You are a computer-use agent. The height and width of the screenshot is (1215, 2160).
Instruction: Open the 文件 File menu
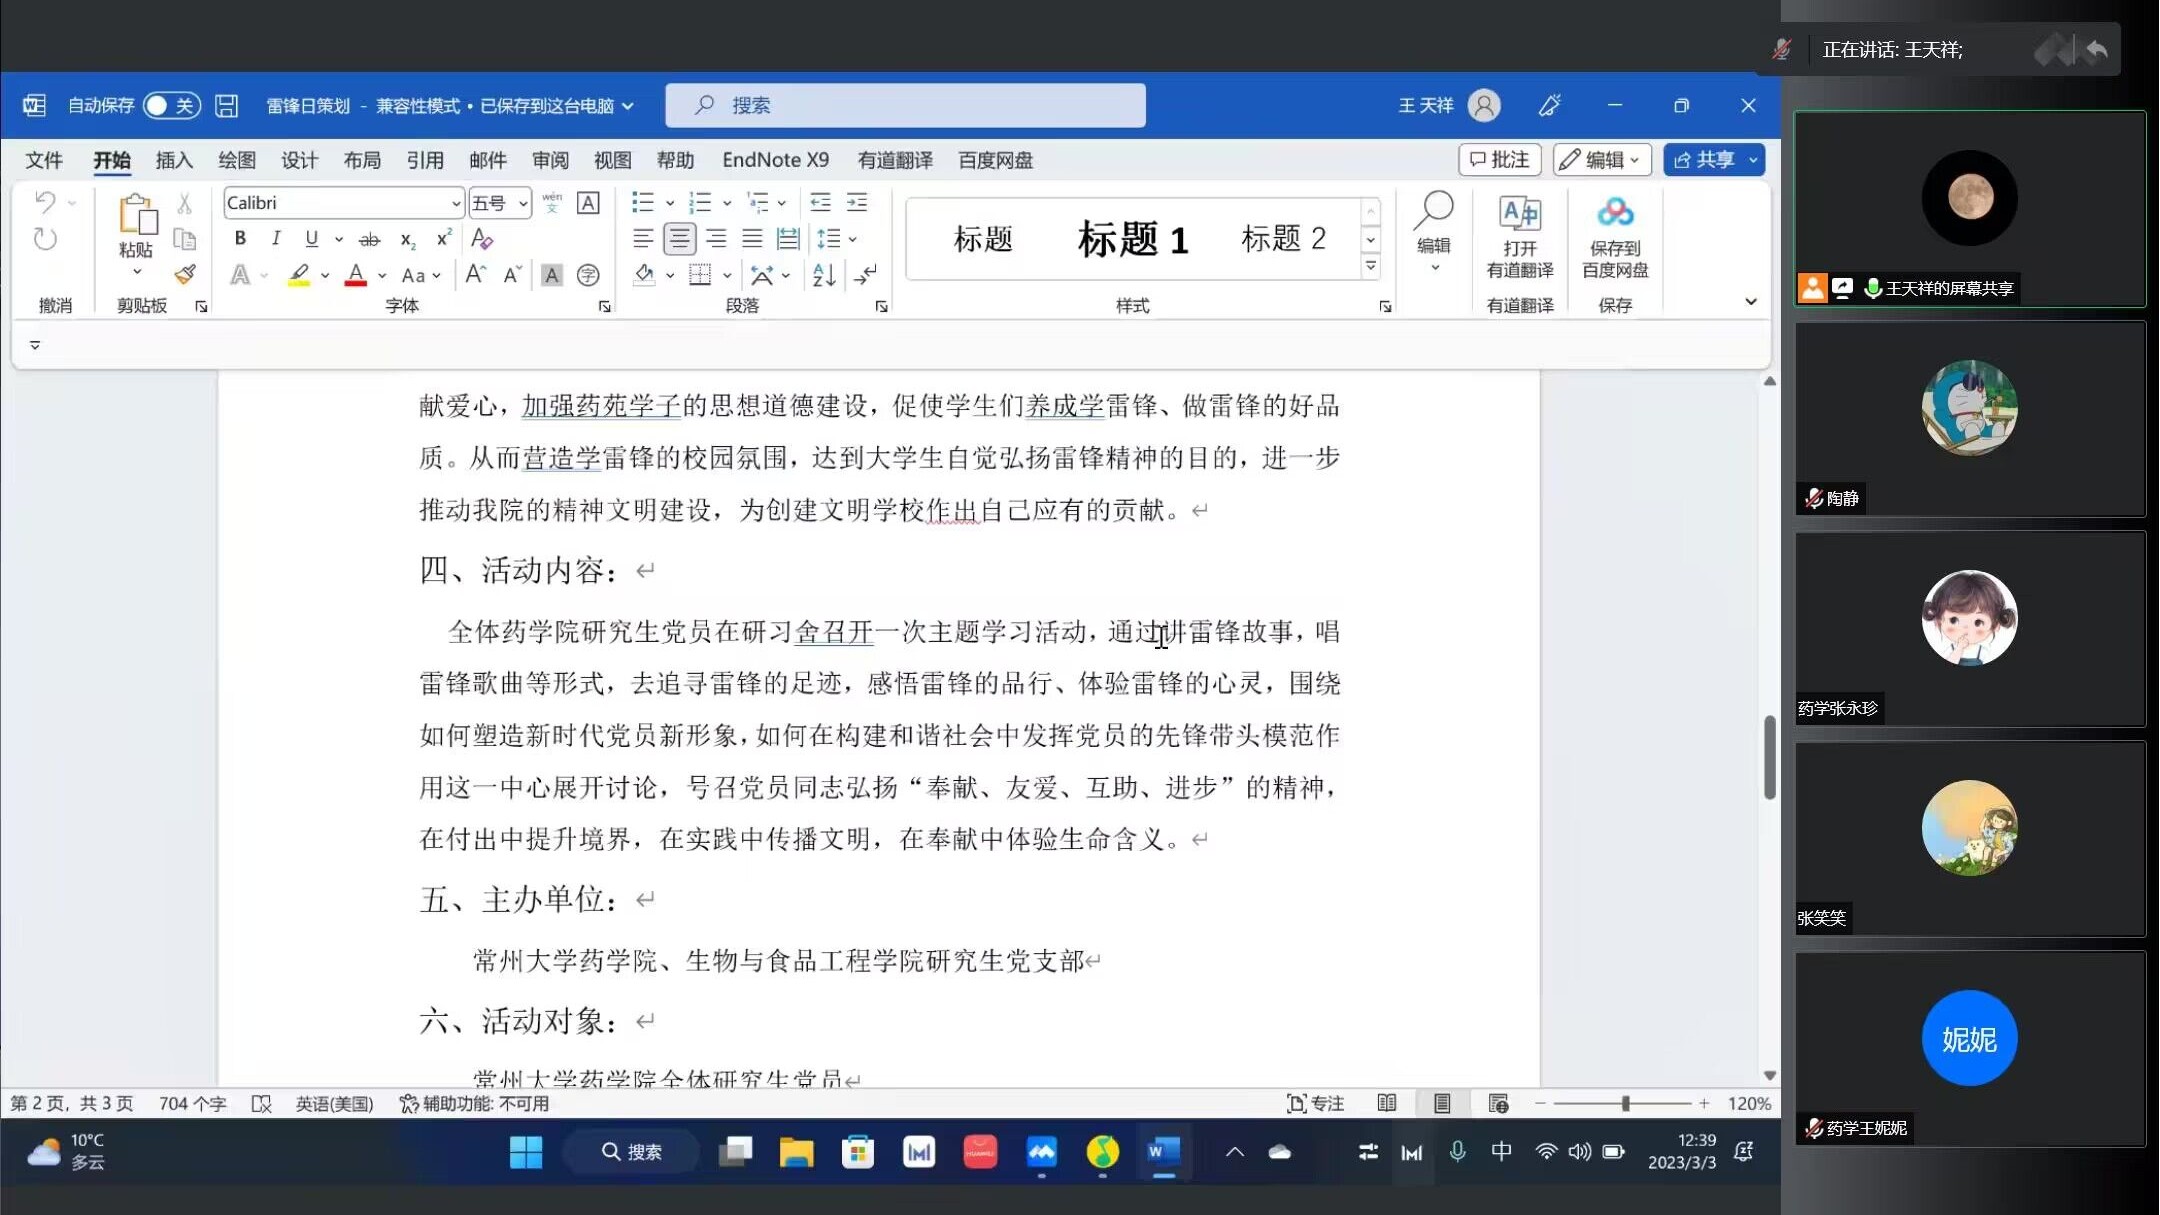click(x=44, y=160)
